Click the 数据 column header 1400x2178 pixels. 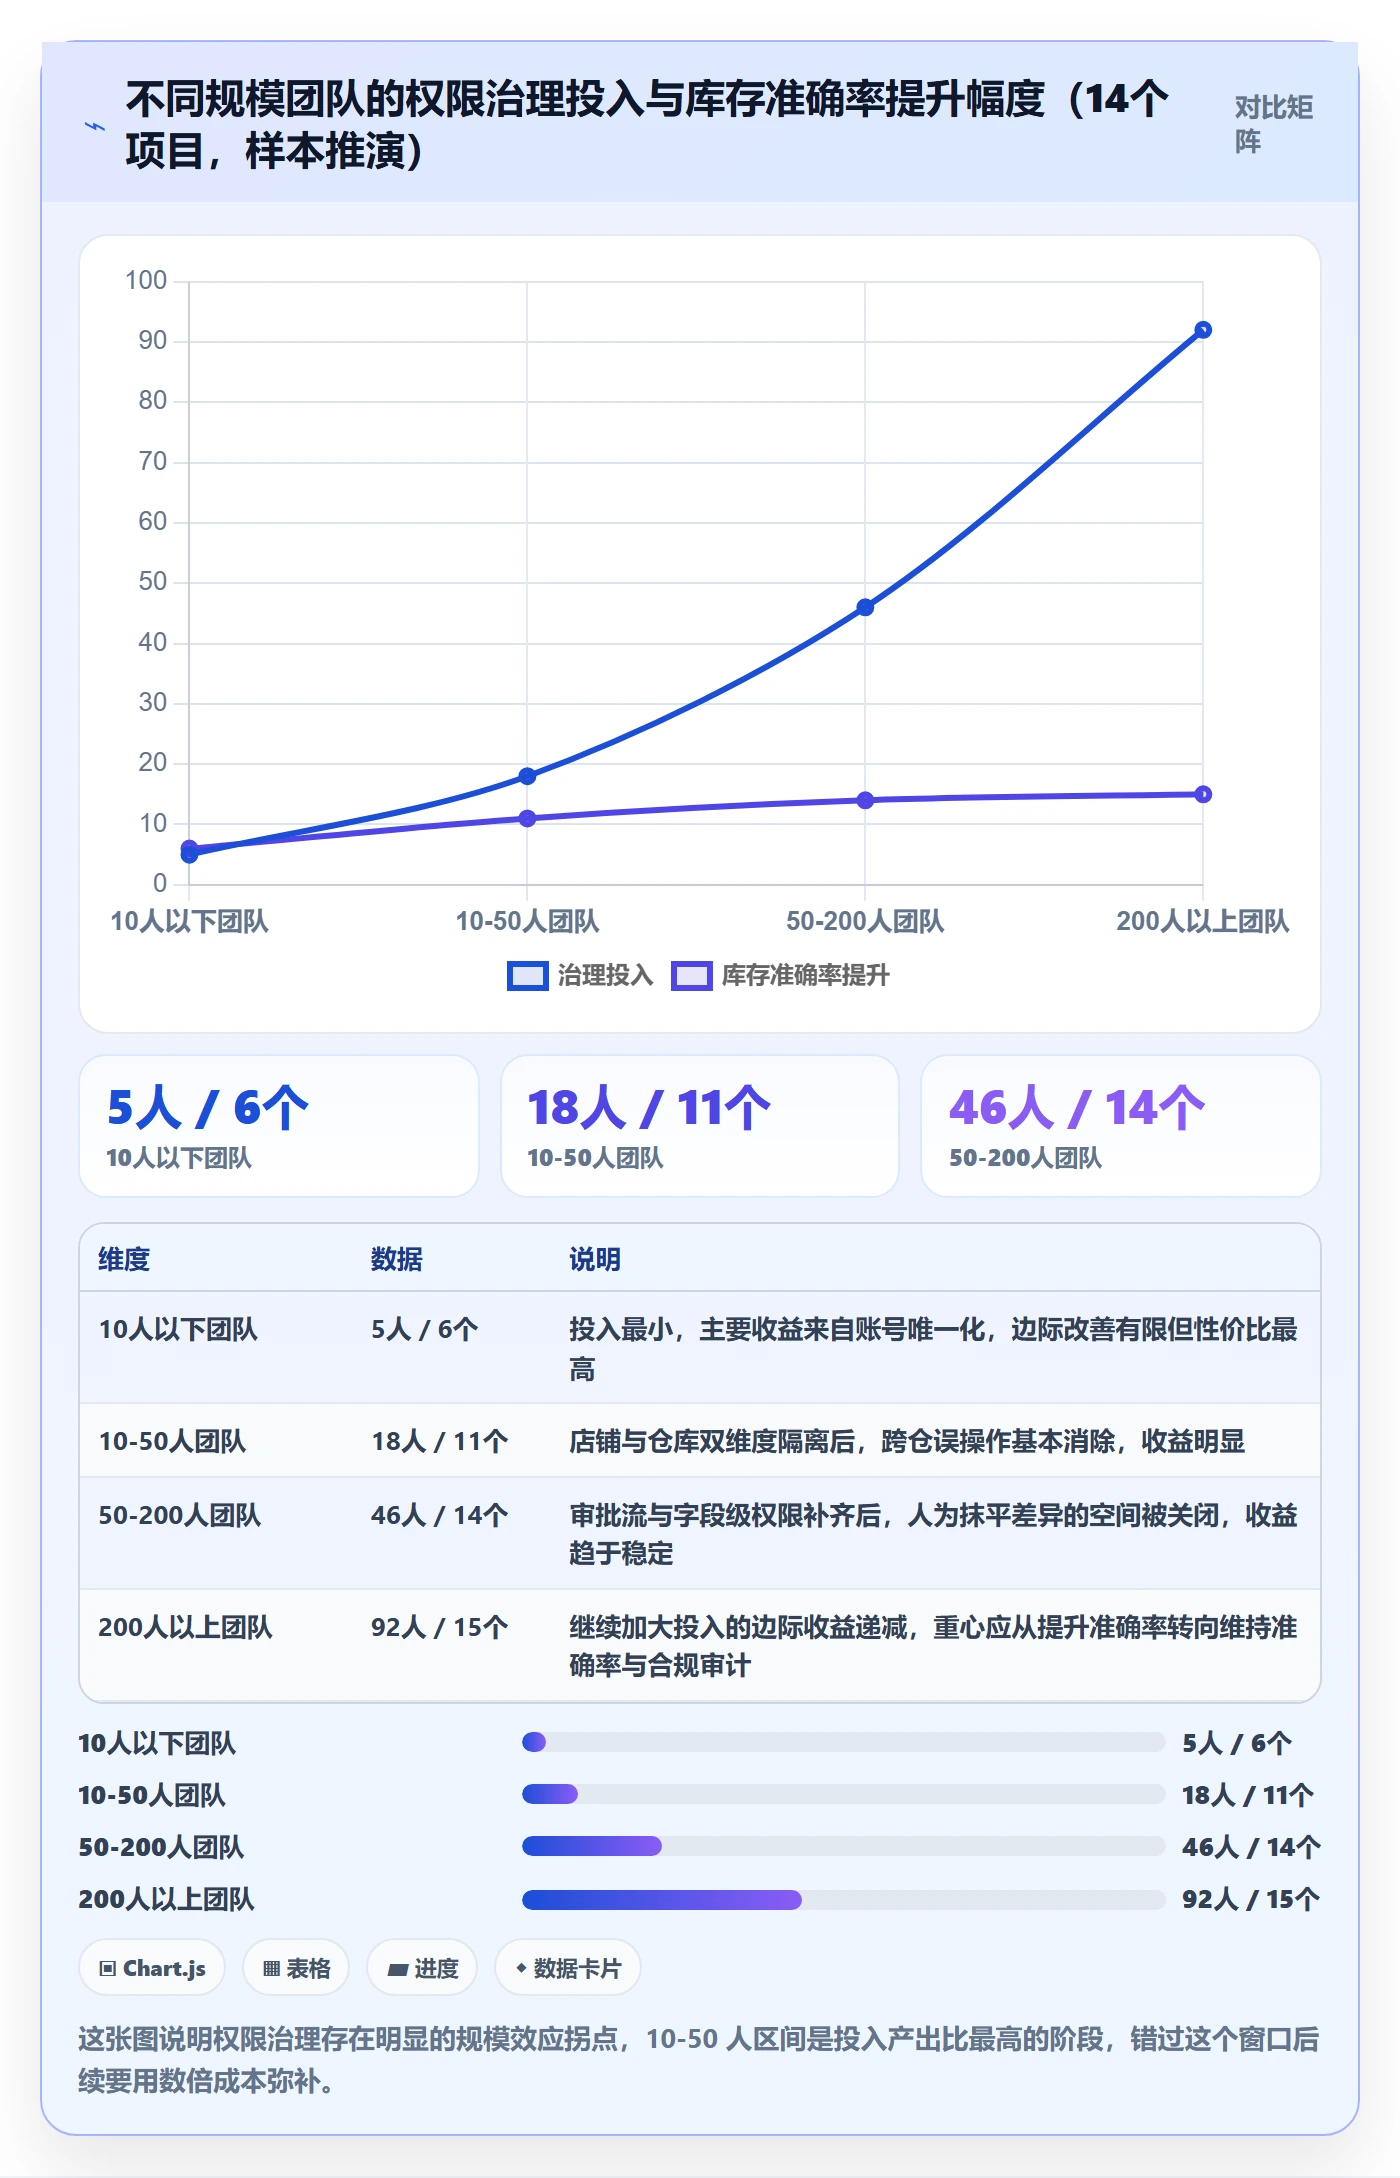[396, 1259]
